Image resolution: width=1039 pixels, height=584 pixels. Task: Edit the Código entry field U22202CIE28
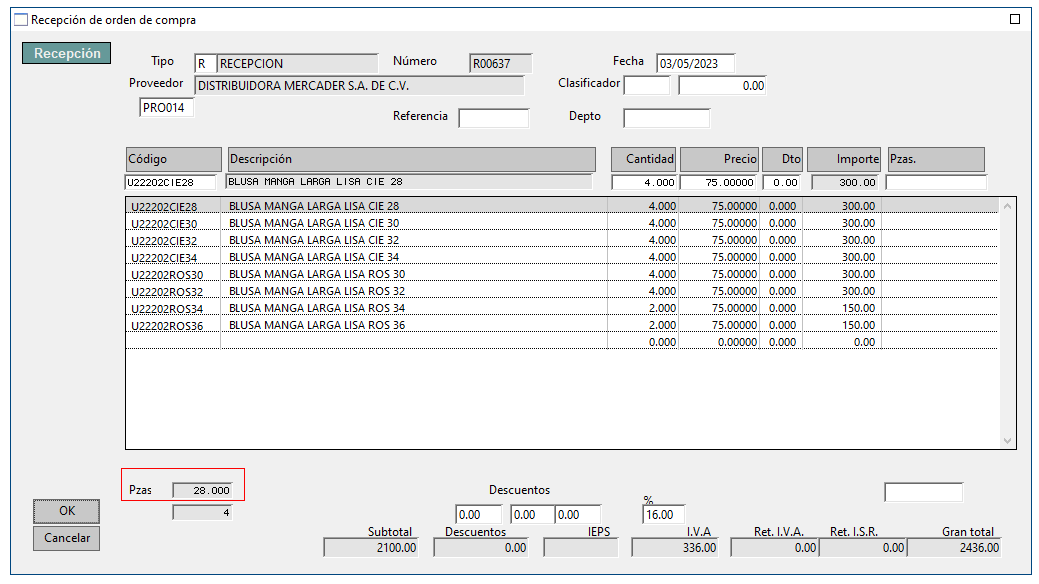pos(170,182)
